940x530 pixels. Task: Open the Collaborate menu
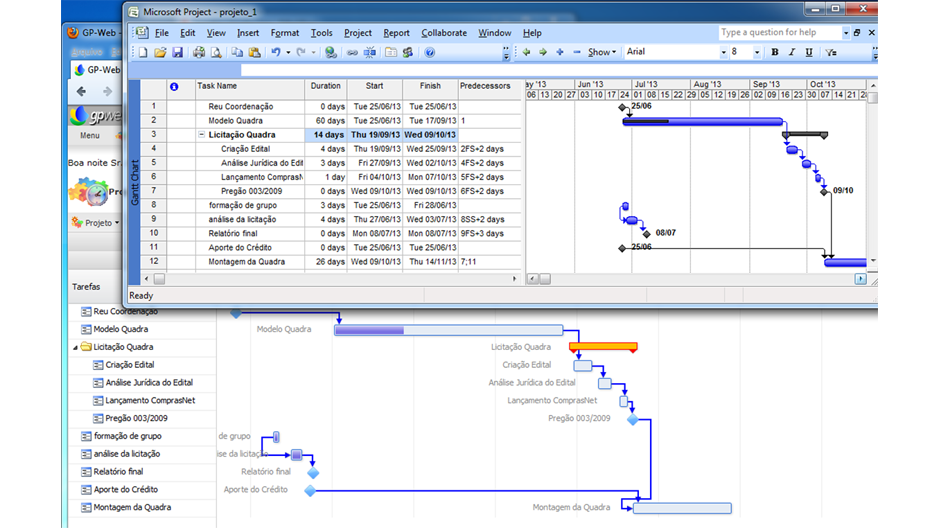click(x=444, y=33)
